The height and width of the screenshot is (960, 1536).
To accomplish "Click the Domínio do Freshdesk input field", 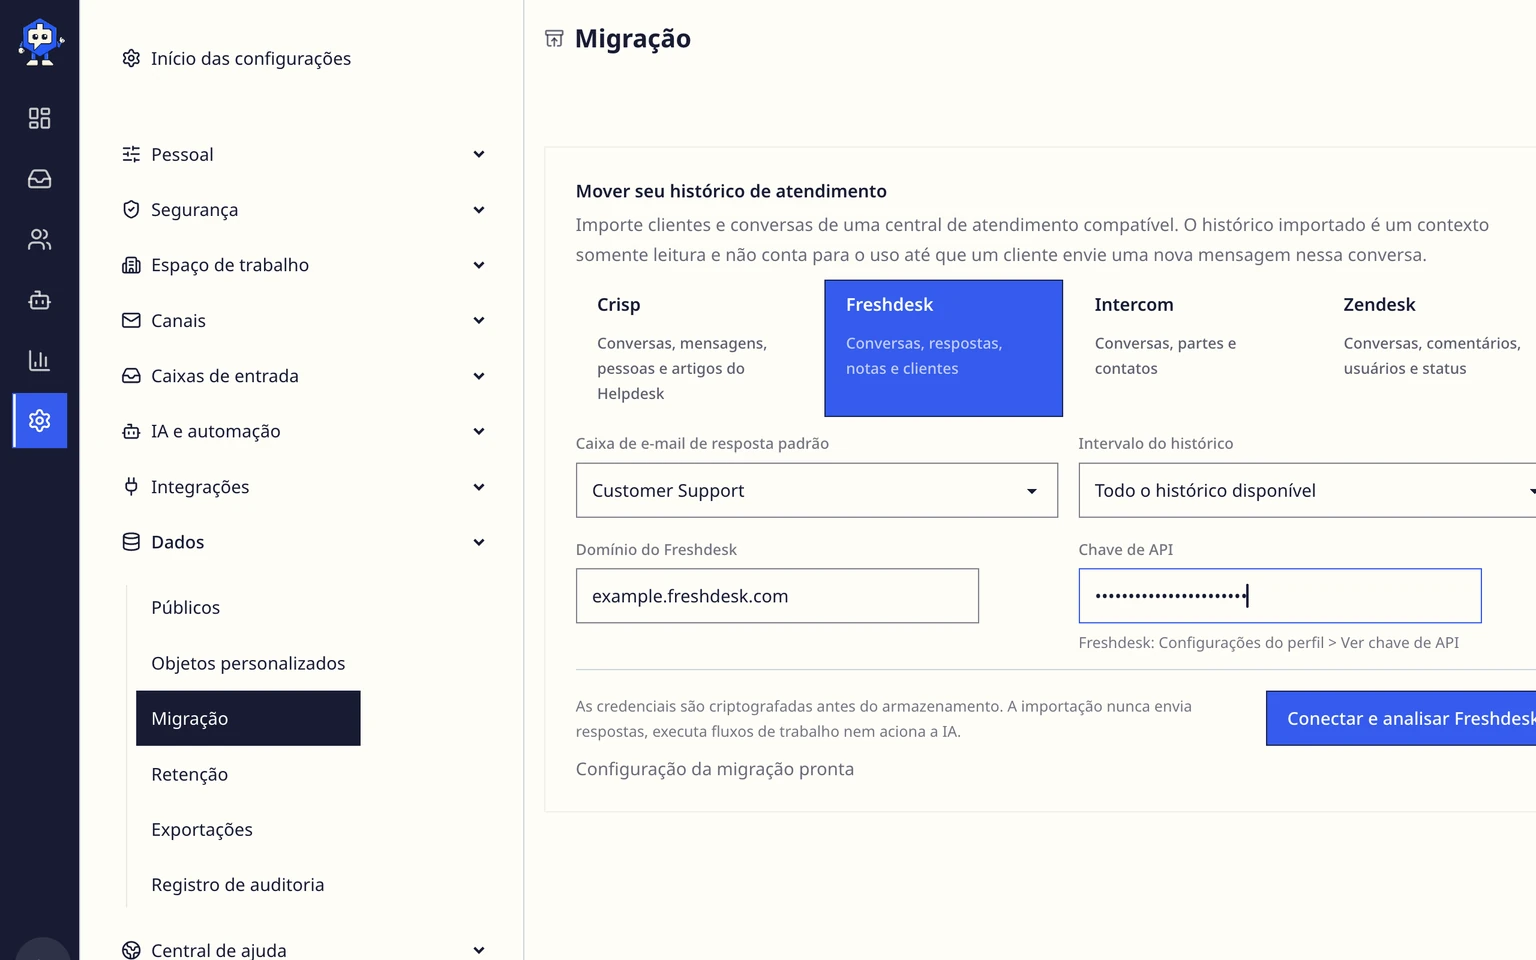I will point(777,596).
